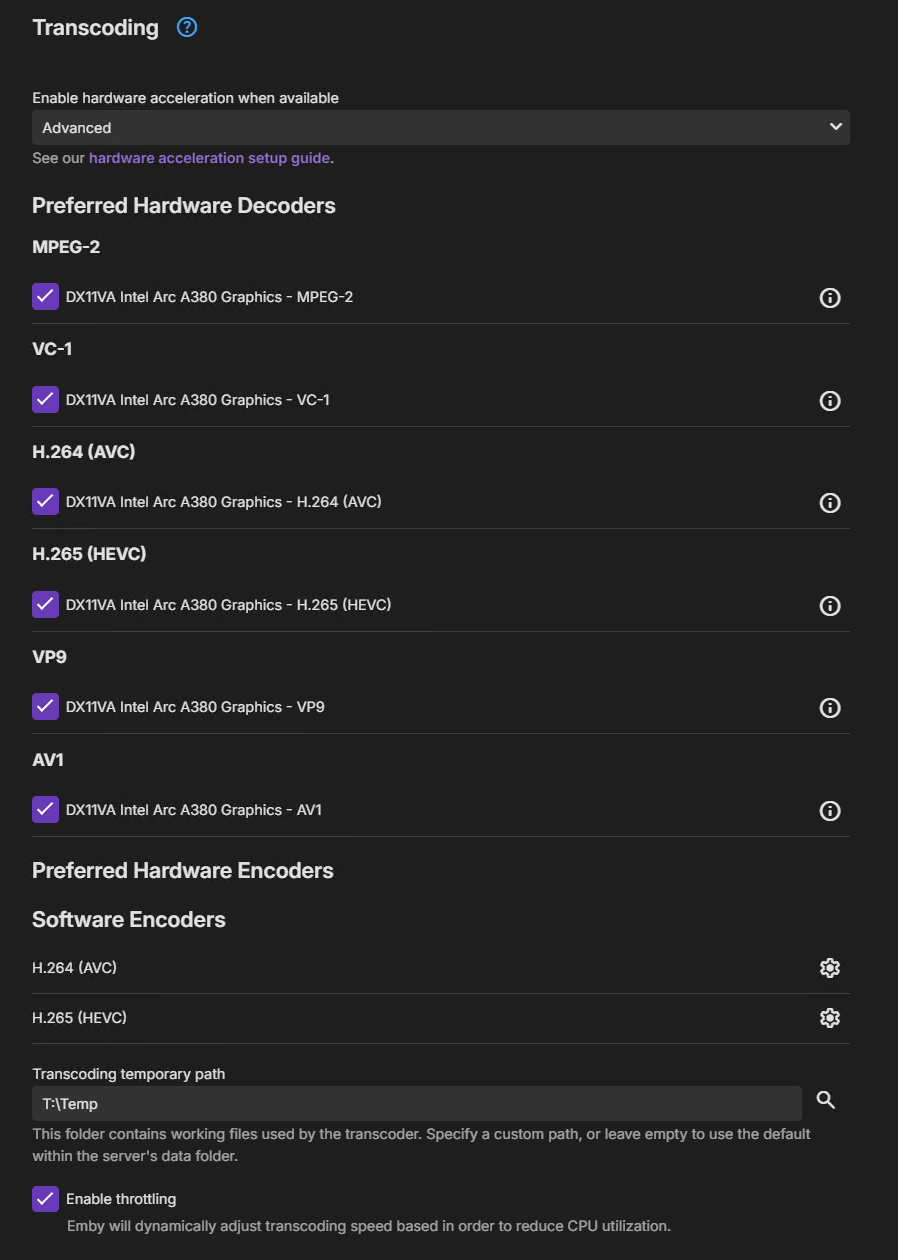Image resolution: width=898 pixels, height=1260 pixels.
Task: Toggle the DX11VA AV1 decoder checkbox
Action: coord(45,809)
